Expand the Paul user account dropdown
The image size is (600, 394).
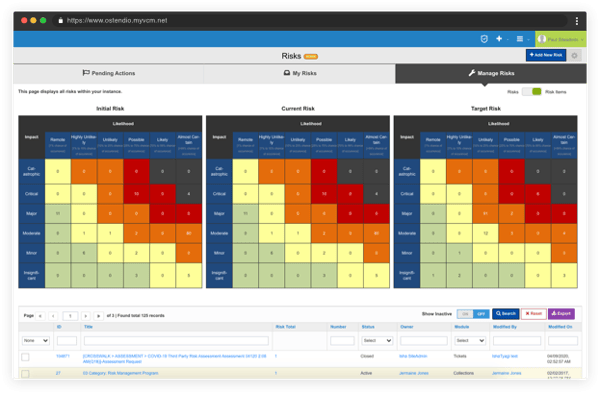561,39
